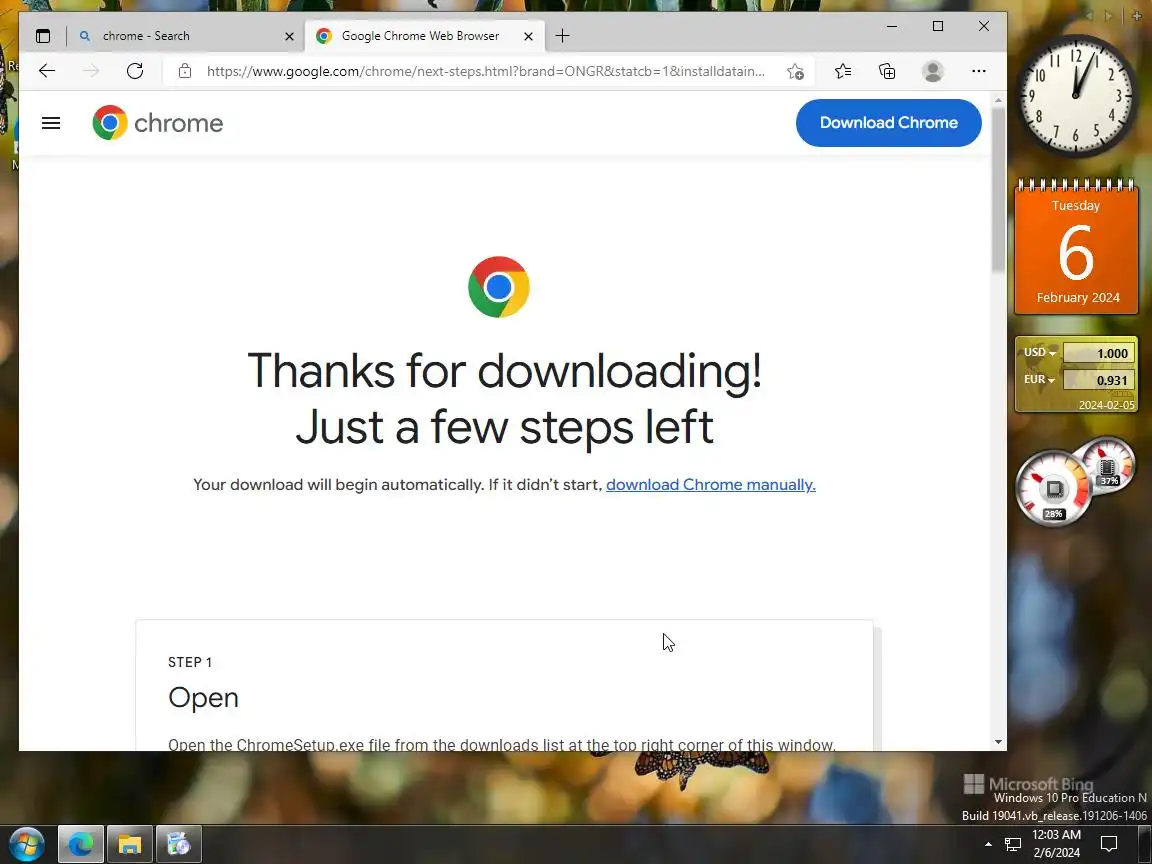This screenshot has height=864, width=1152.
Task: Click the page vertical scrollbar thumb
Action: (998, 189)
